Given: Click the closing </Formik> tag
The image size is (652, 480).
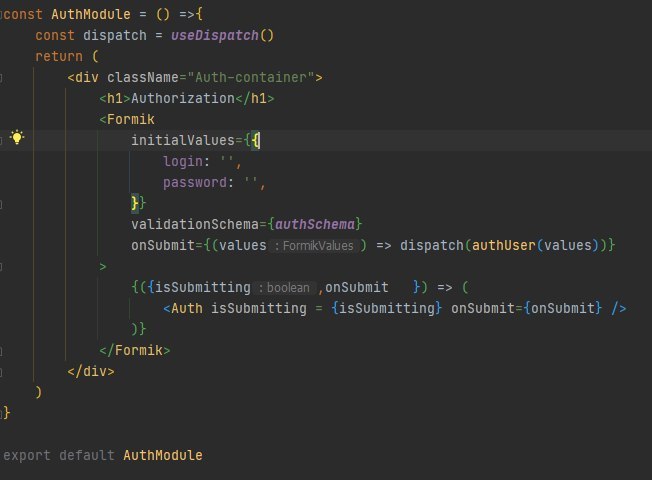Looking at the screenshot, I should (135, 351).
